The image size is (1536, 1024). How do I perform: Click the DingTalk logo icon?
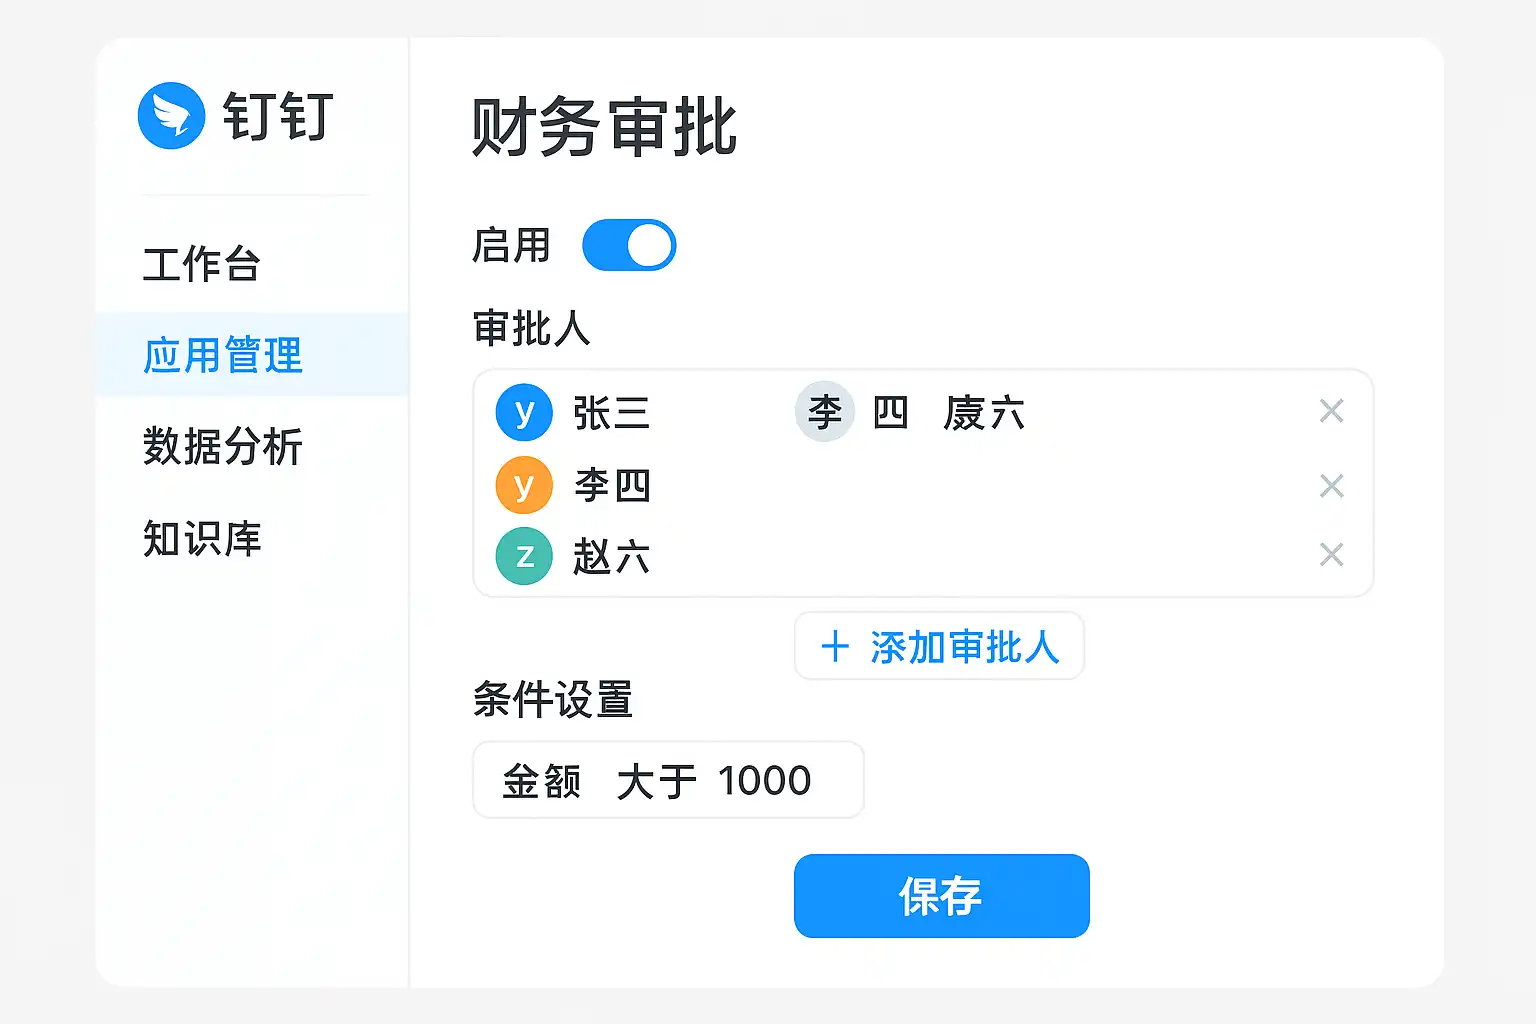coord(171,116)
